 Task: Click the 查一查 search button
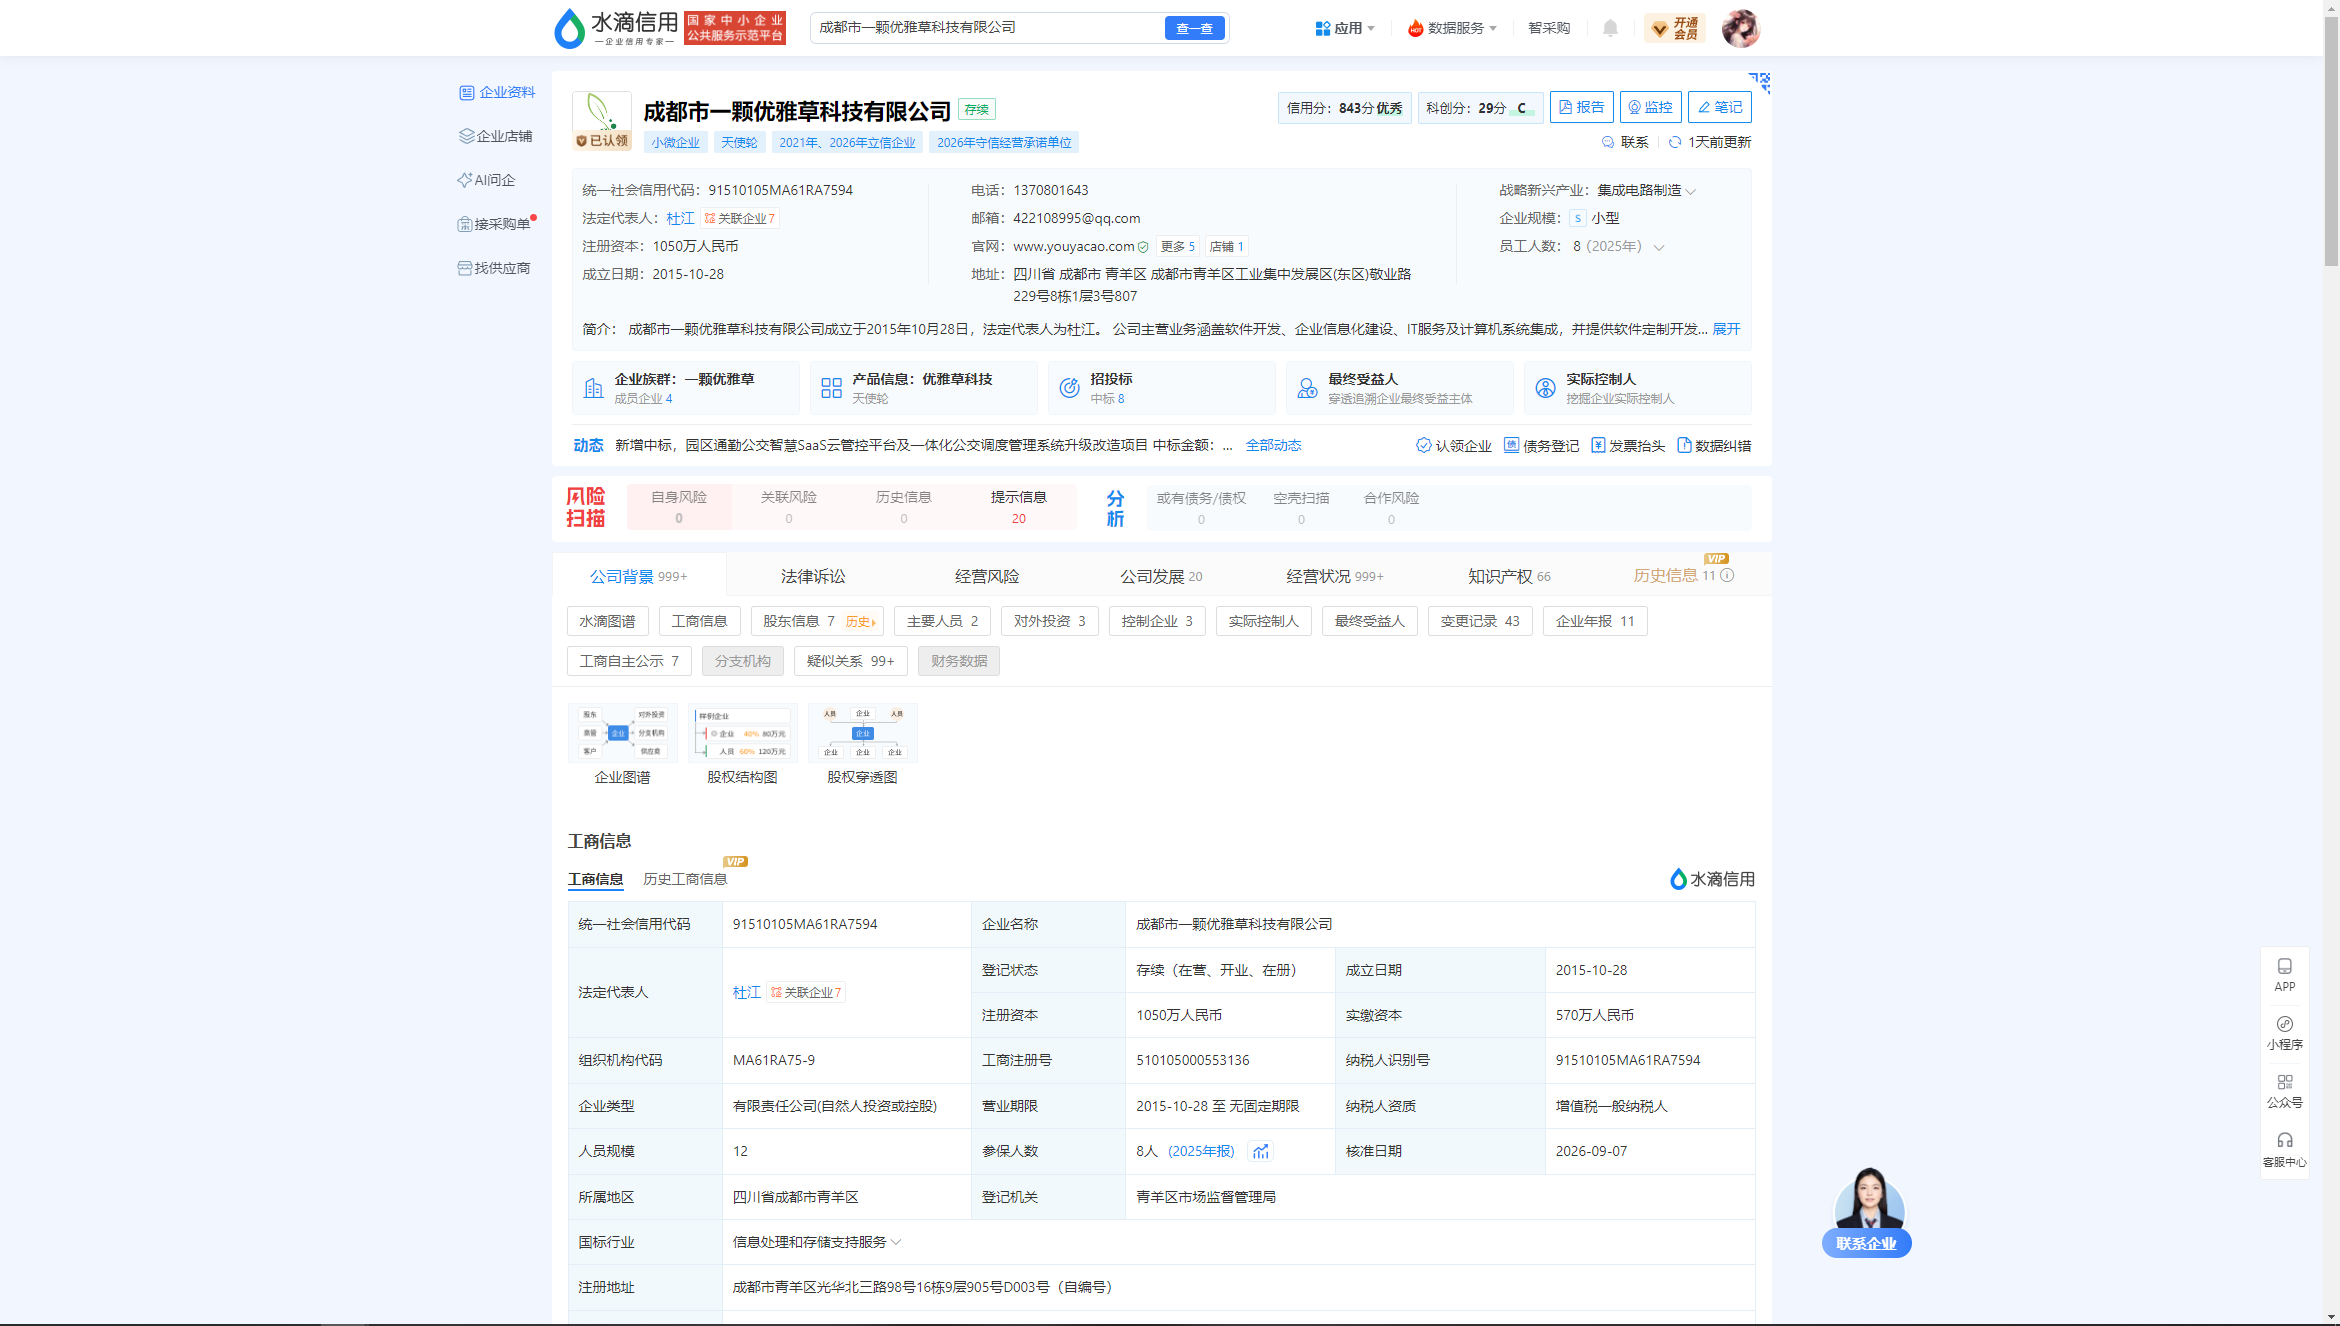tap(1195, 28)
